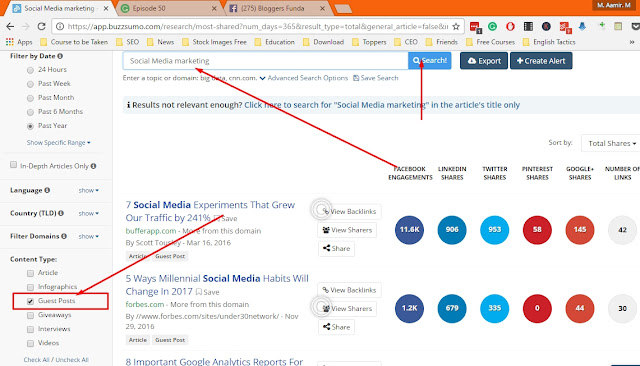Click the info icon beside Filter by Date
This screenshot has width=640, height=366.
tap(60, 56)
